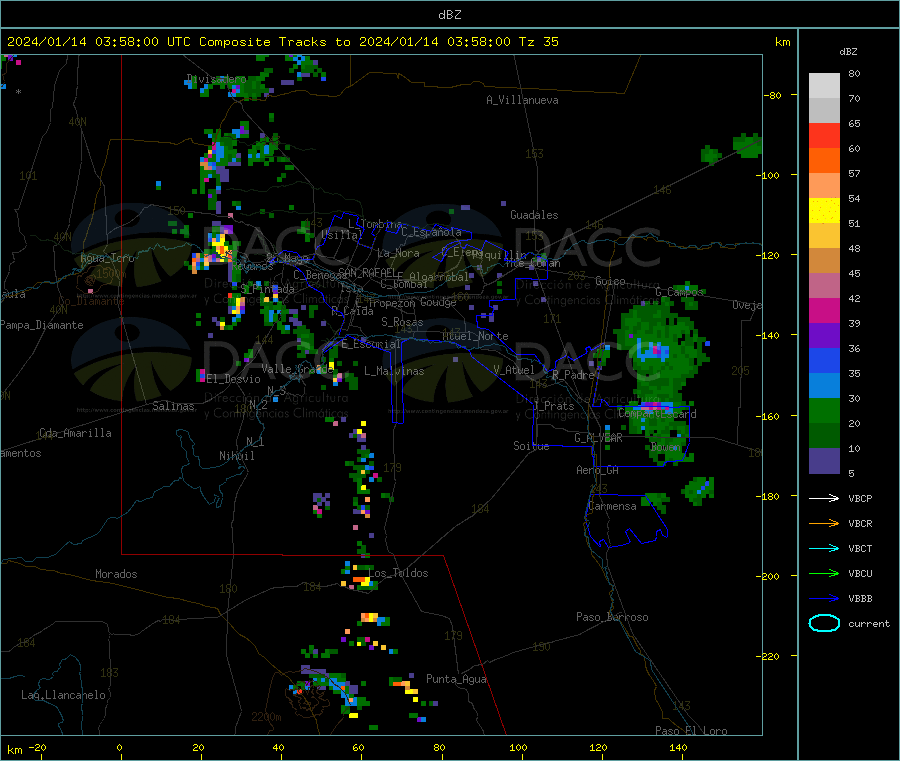The width and height of the screenshot is (900, 761).
Task: Click the El_Desvio location label
Action: click(x=234, y=379)
